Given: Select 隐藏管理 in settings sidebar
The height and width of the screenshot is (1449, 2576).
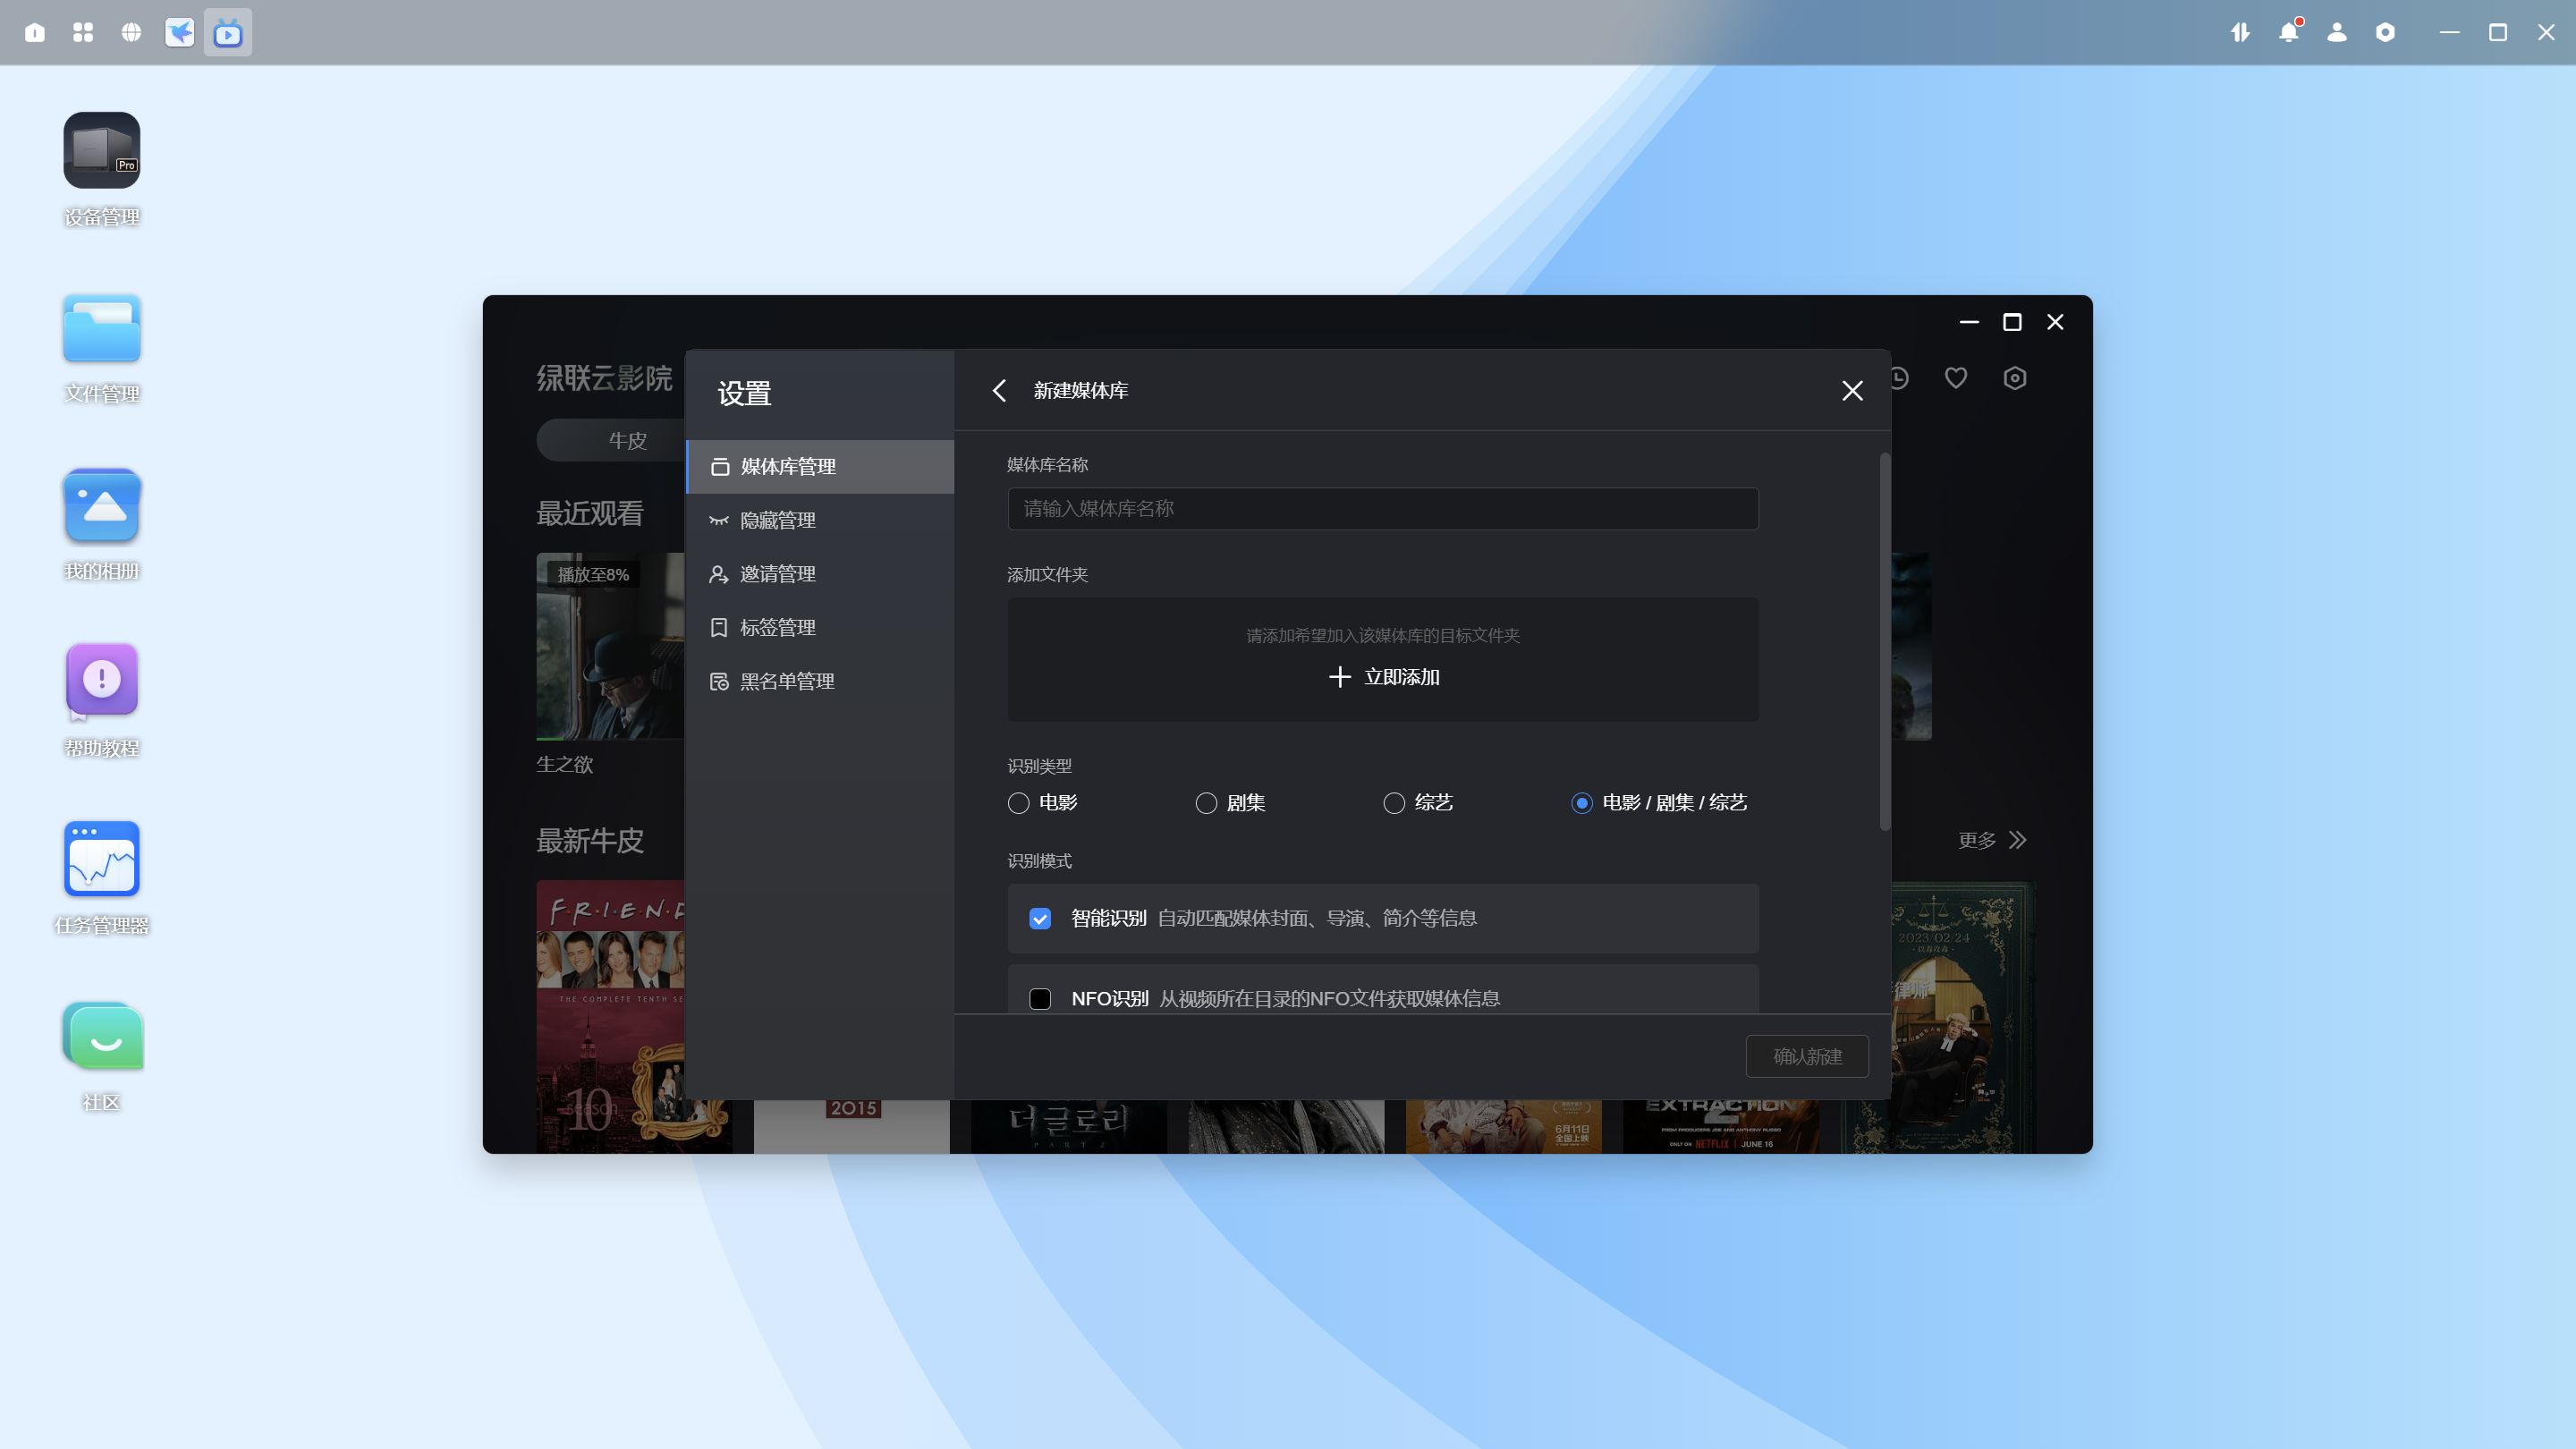Looking at the screenshot, I should point(820,520).
